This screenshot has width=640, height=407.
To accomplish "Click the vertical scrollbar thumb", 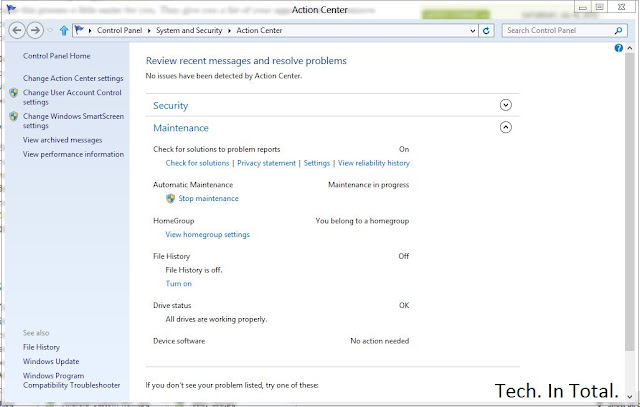I will click(629, 202).
